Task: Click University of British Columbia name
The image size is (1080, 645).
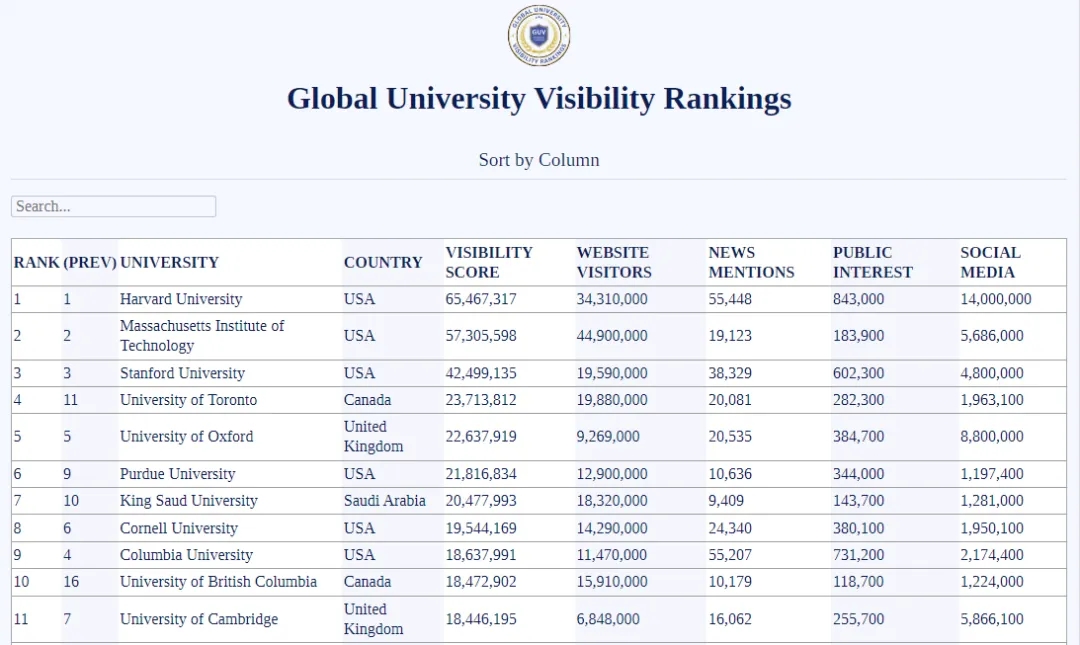Action: (218, 582)
